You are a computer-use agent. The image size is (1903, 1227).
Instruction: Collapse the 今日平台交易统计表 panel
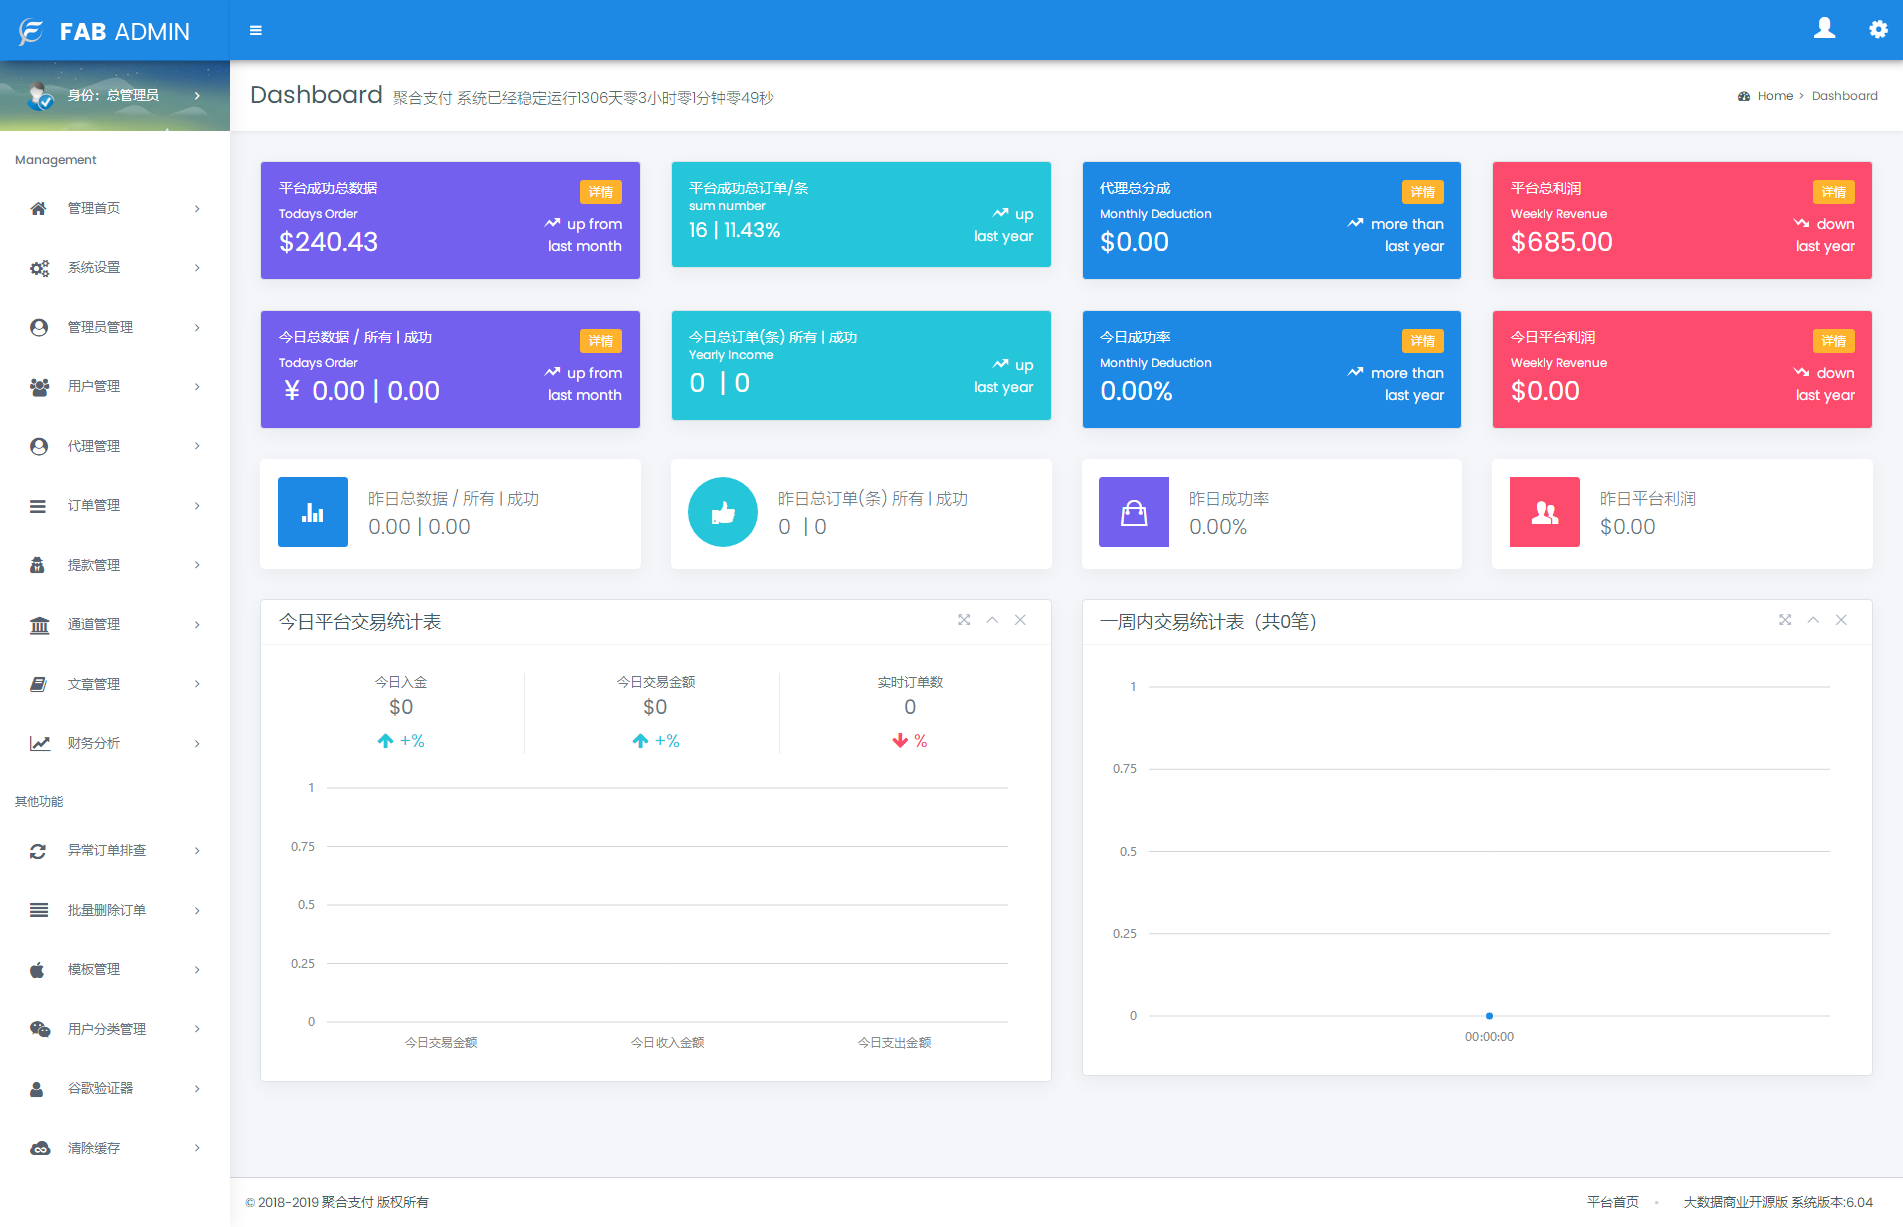(x=991, y=620)
